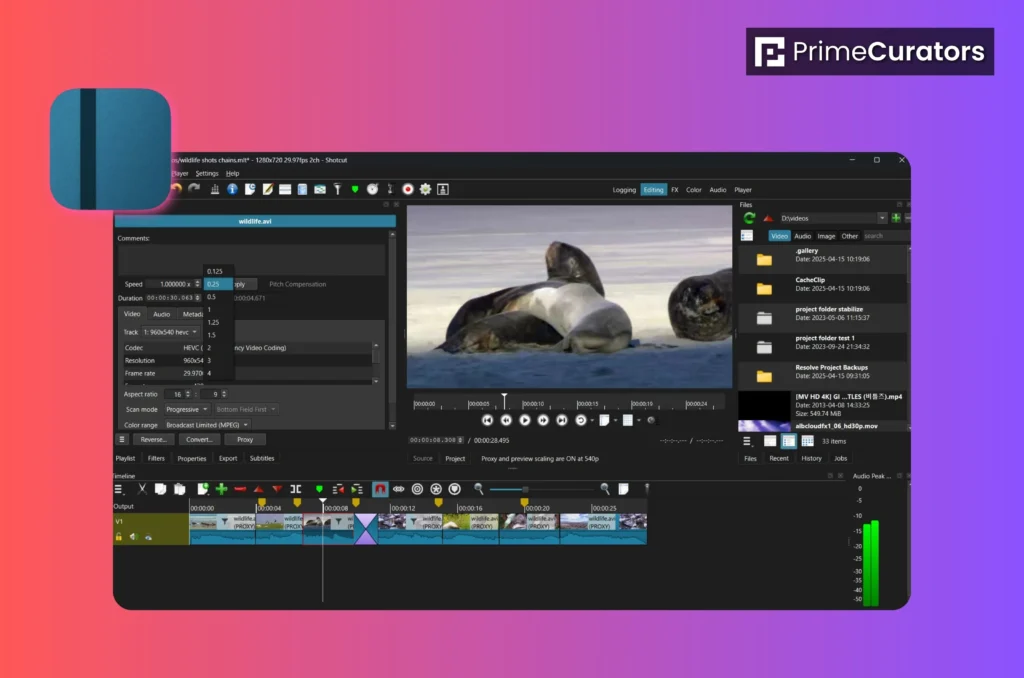
Task: Open the Markers panel icon in toolbar
Action: tap(355, 189)
